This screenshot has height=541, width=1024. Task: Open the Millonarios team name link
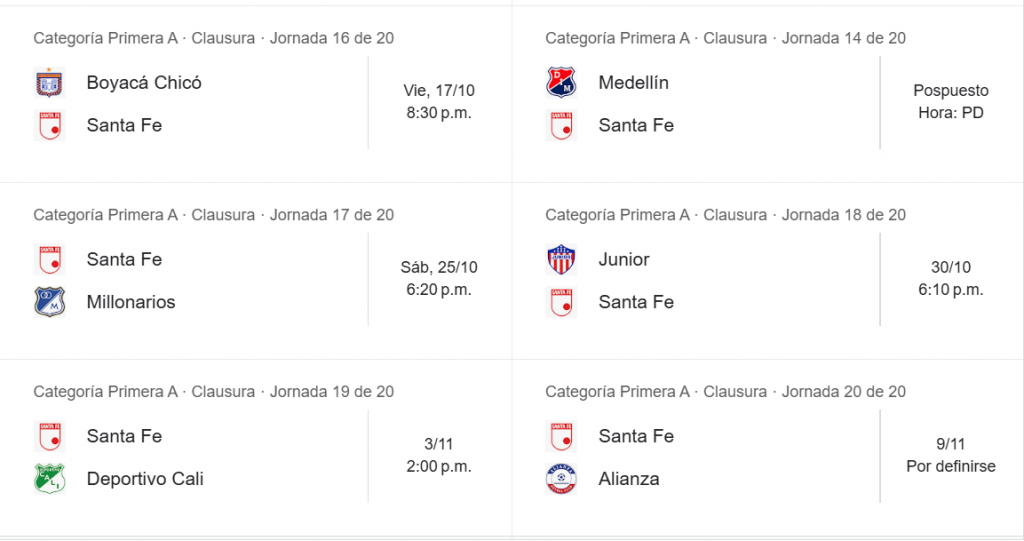pyautogui.click(x=131, y=302)
